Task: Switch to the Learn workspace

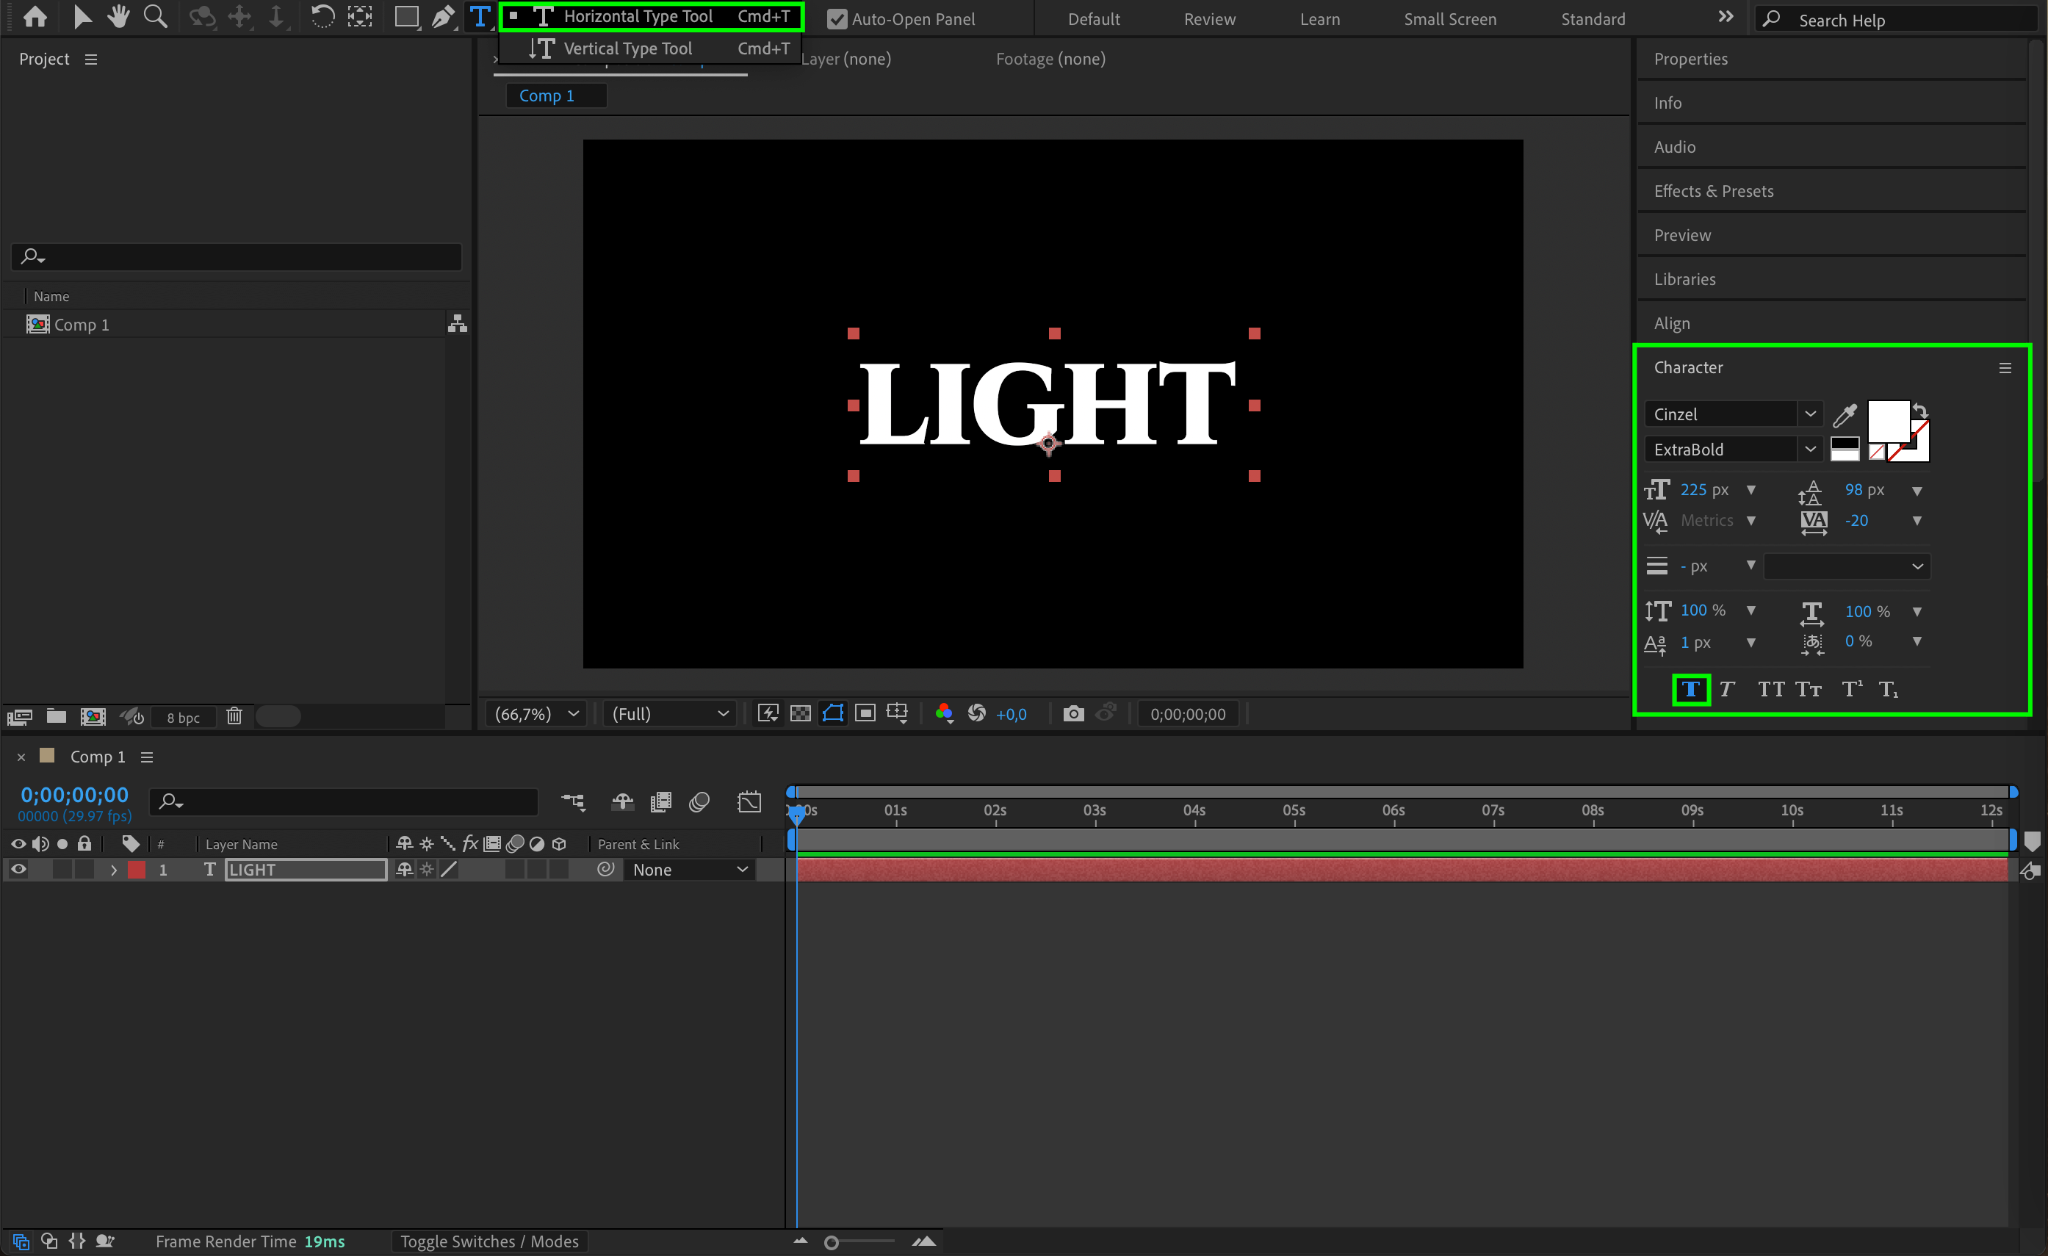Action: [x=1319, y=19]
